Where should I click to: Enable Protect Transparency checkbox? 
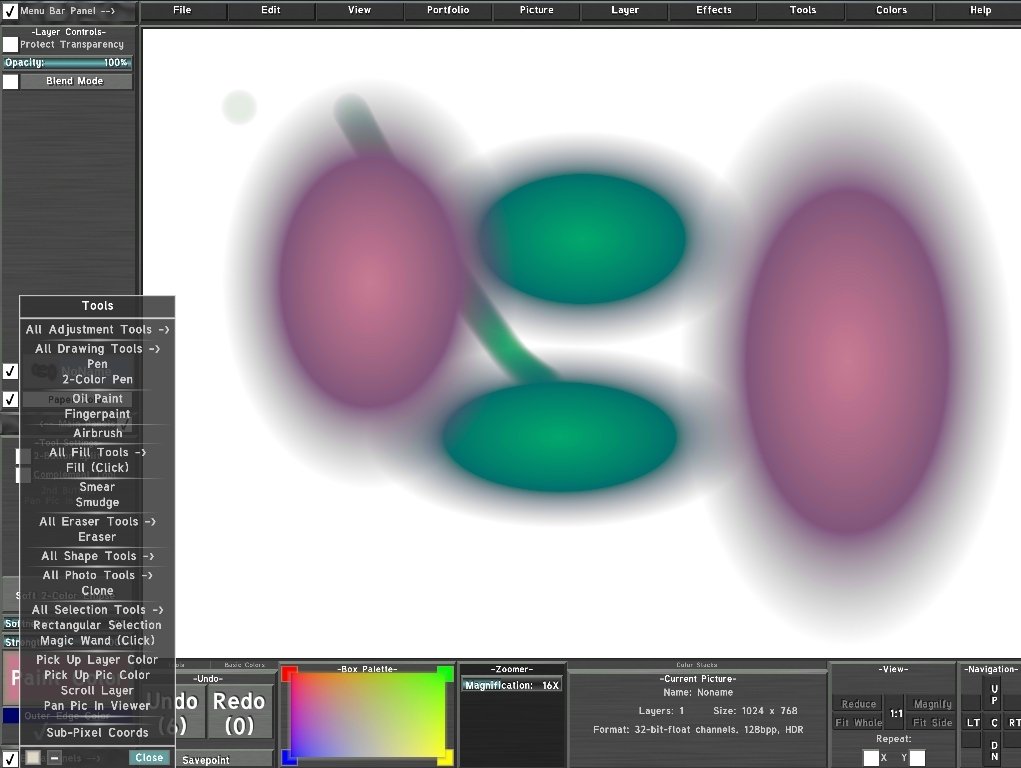[10, 44]
